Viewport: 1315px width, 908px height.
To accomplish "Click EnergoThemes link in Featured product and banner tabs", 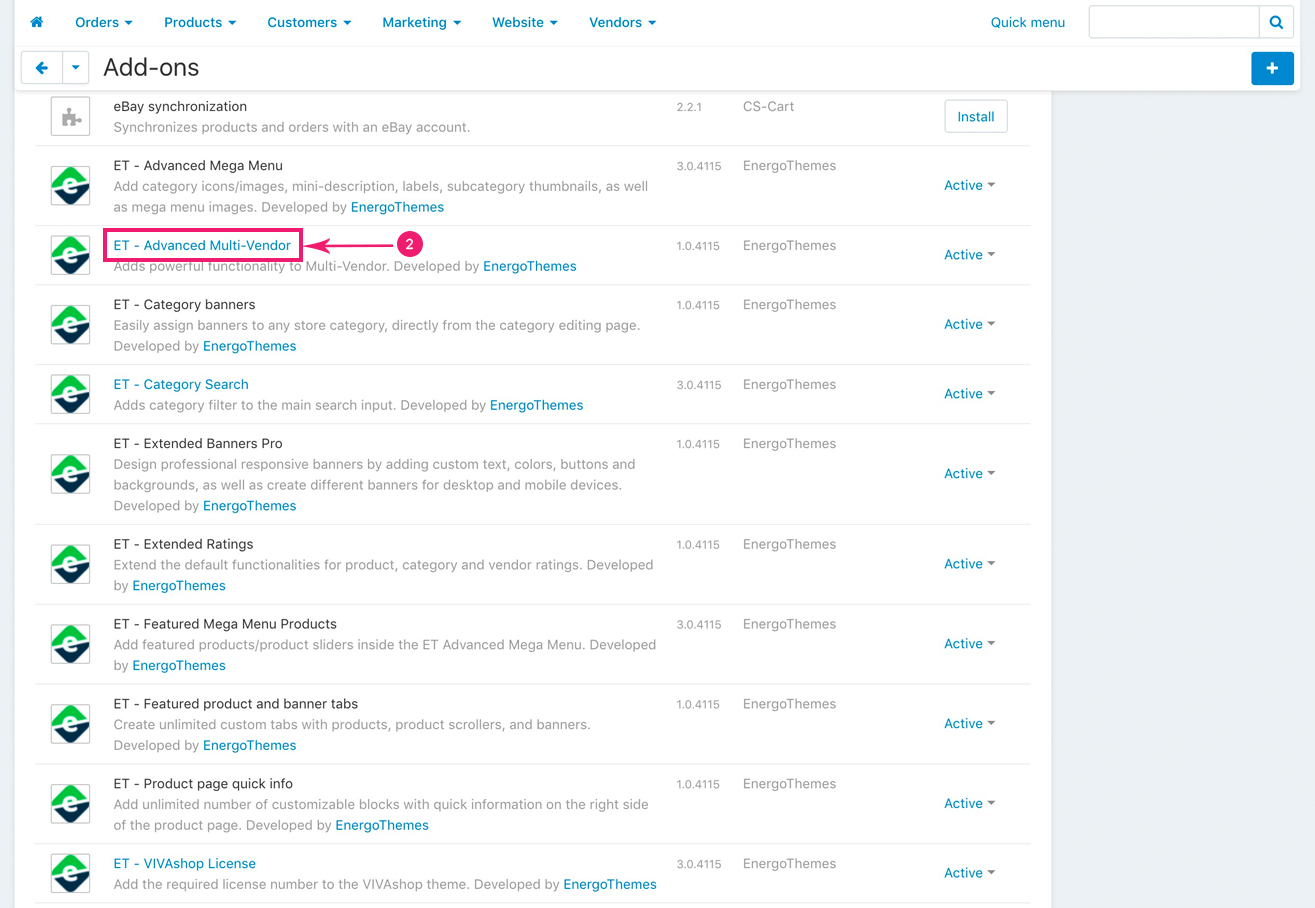I will 250,746.
